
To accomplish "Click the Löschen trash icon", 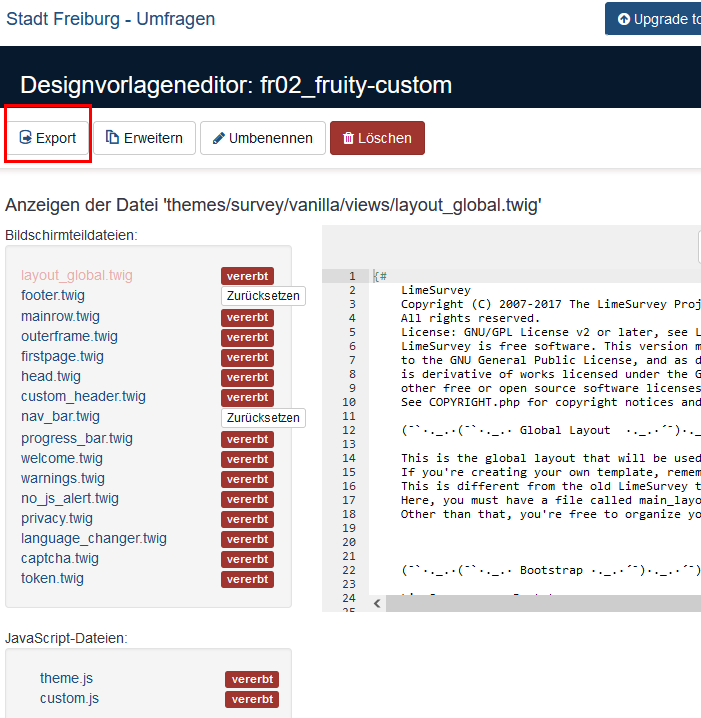I will [348, 138].
